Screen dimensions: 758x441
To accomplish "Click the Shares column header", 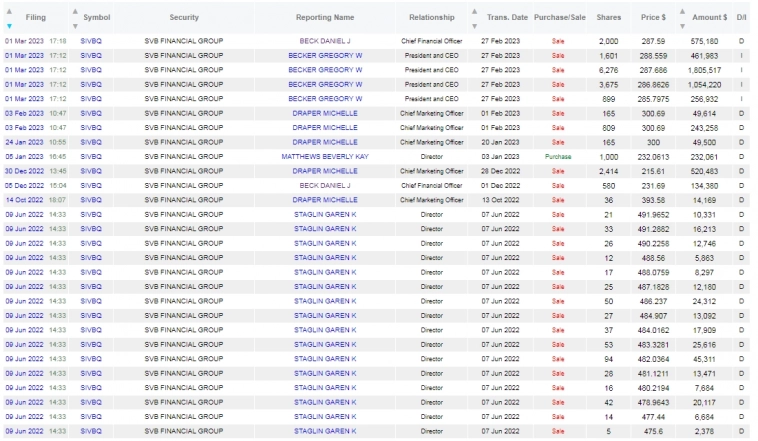I will click(608, 17).
